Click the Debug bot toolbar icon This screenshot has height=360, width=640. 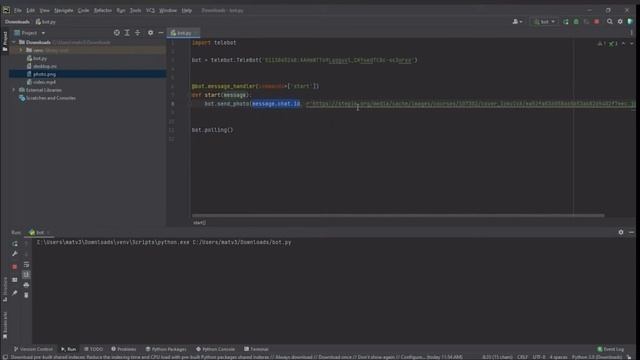point(576,22)
